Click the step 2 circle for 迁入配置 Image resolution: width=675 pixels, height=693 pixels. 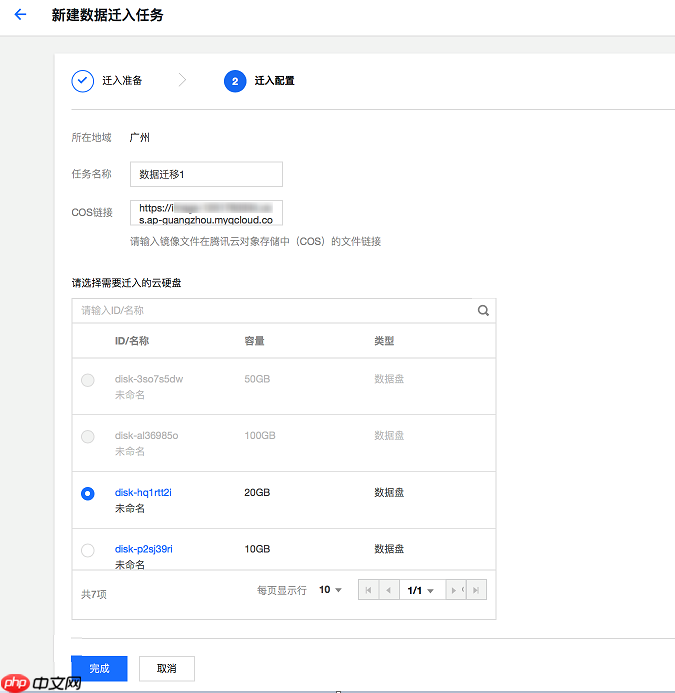click(x=235, y=81)
